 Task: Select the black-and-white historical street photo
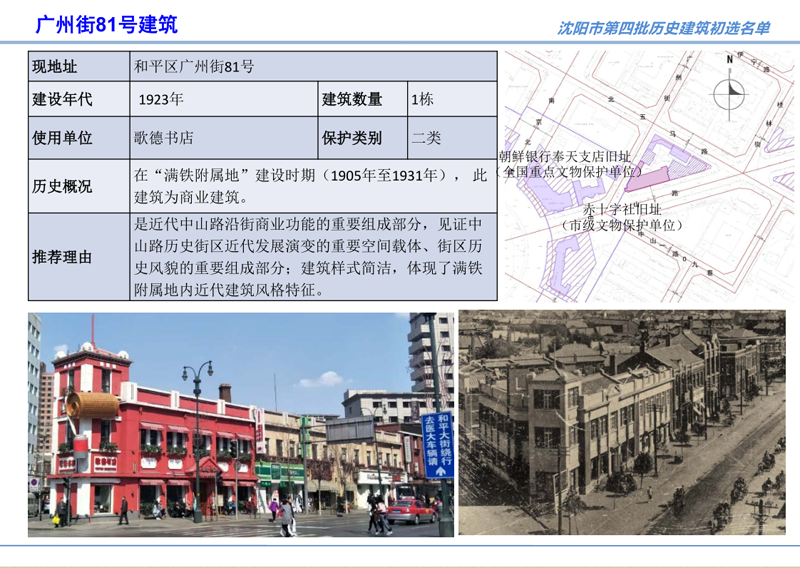pos(622,424)
